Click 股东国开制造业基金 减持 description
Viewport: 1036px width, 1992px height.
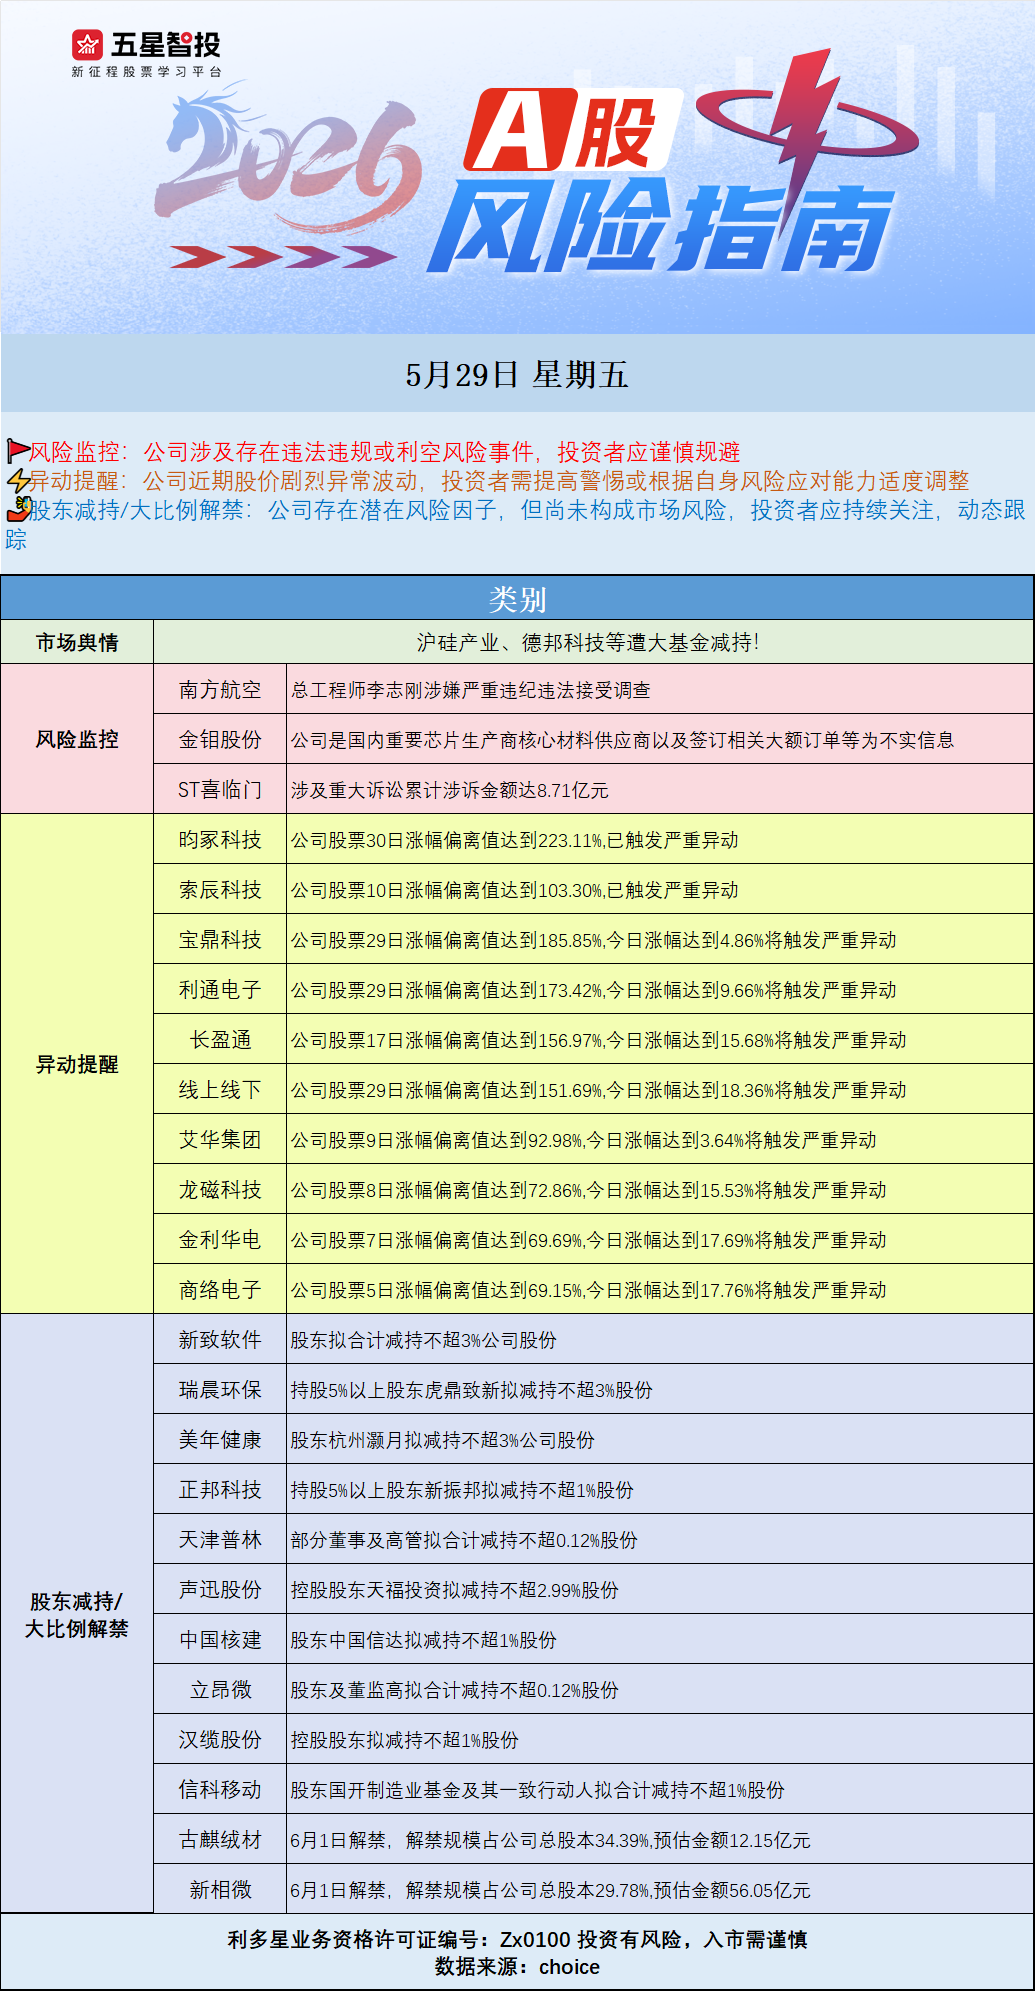(538, 1790)
